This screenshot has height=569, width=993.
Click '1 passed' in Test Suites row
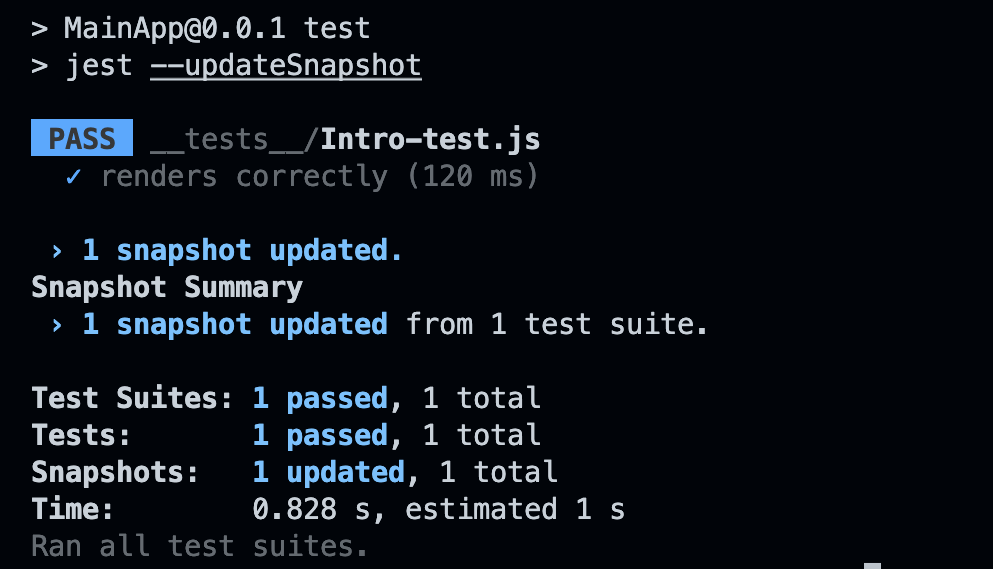tap(320, 399)
